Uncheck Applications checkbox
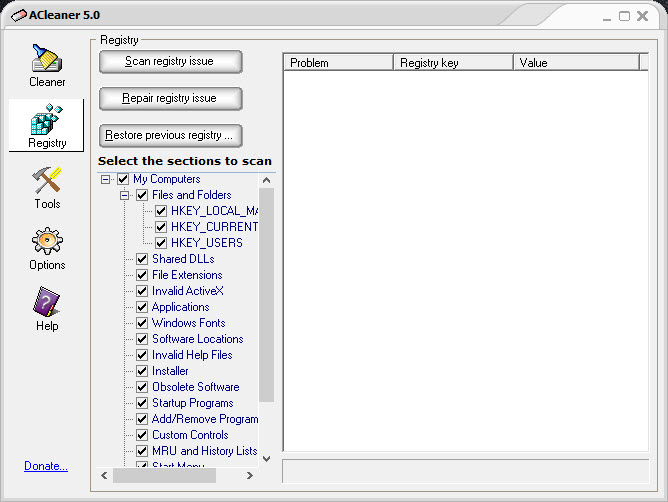668x502 pixels. 142,307
